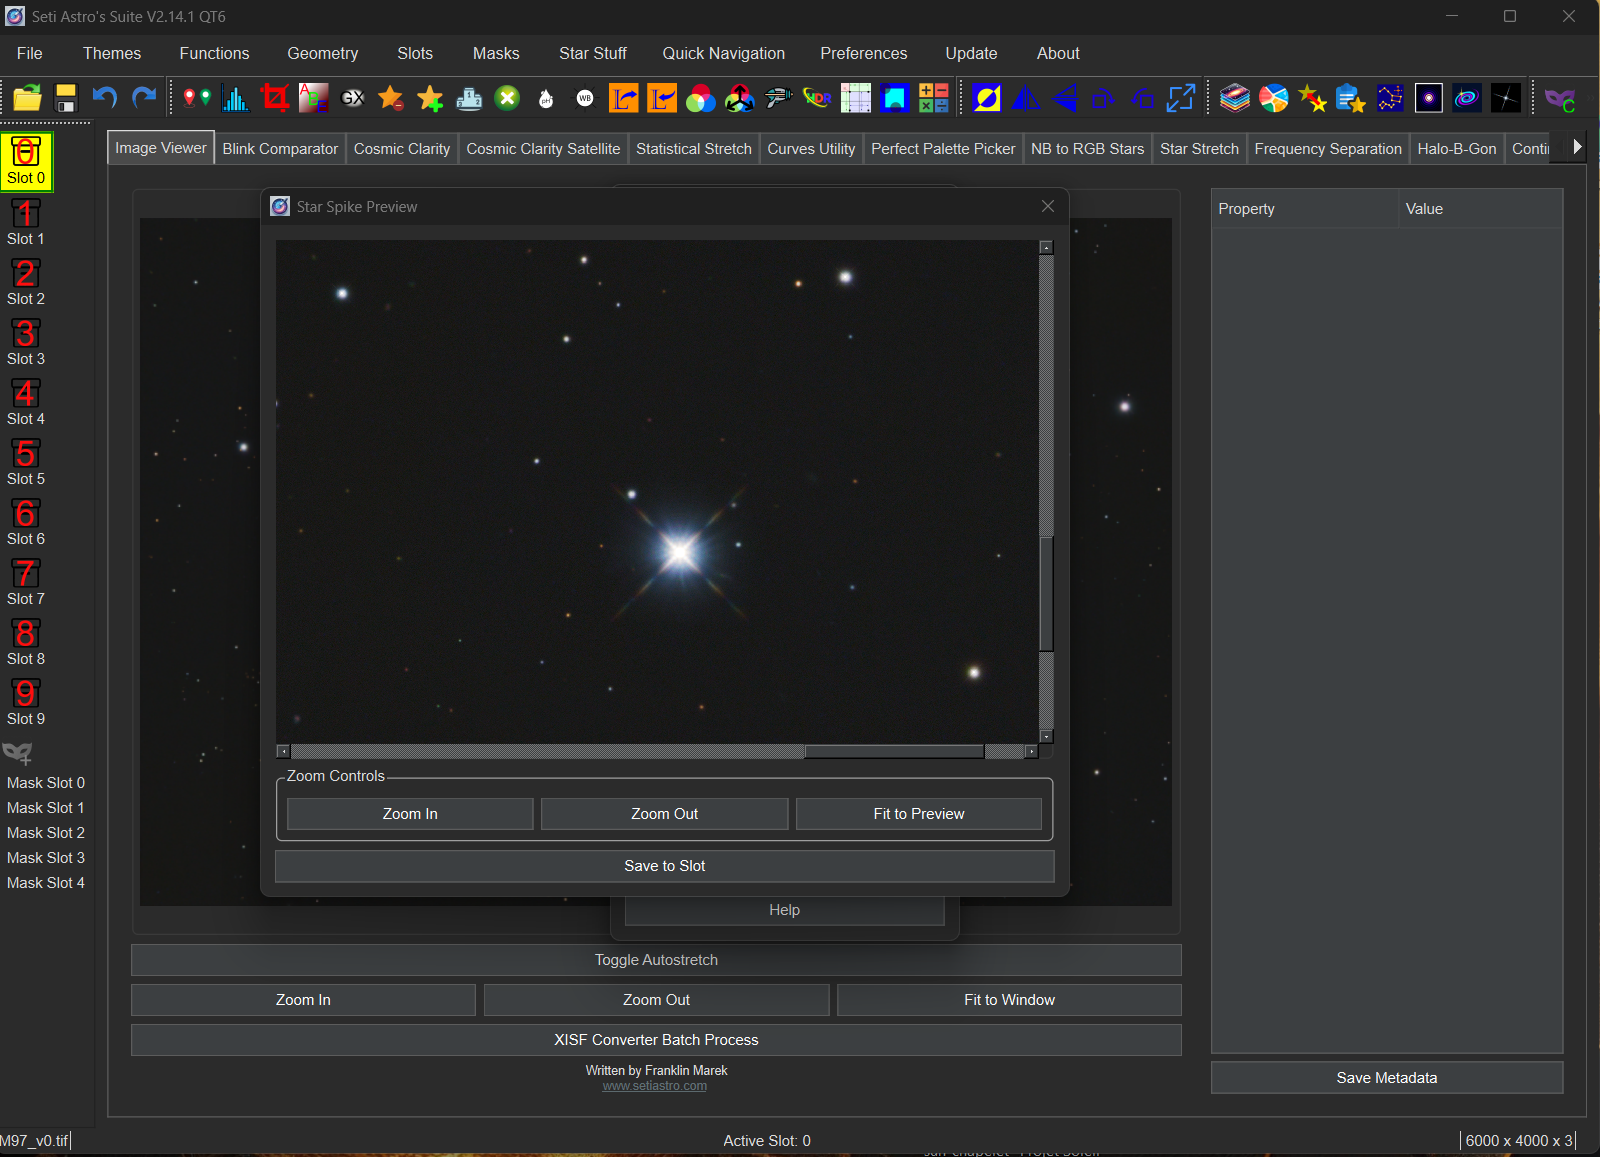The image size is (1600, 1157).
Task: Switch to the Statistical Stretch tab
Action: pos(693,149)
